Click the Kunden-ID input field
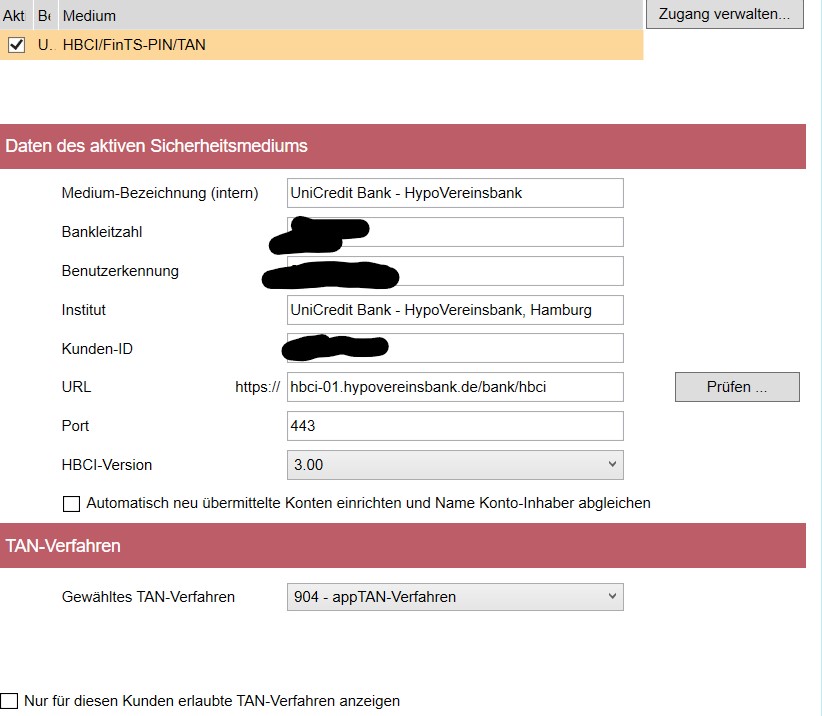The image size is (822, 716). pyautogui.click(x=455, y=348)
